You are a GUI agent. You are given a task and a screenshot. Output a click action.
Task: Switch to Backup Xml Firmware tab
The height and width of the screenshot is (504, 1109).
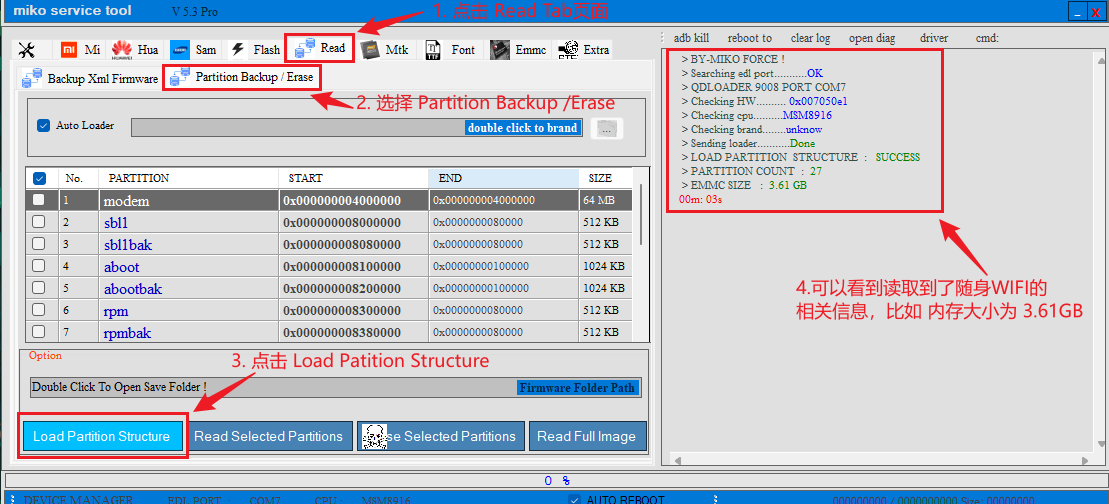coord(90,78)
